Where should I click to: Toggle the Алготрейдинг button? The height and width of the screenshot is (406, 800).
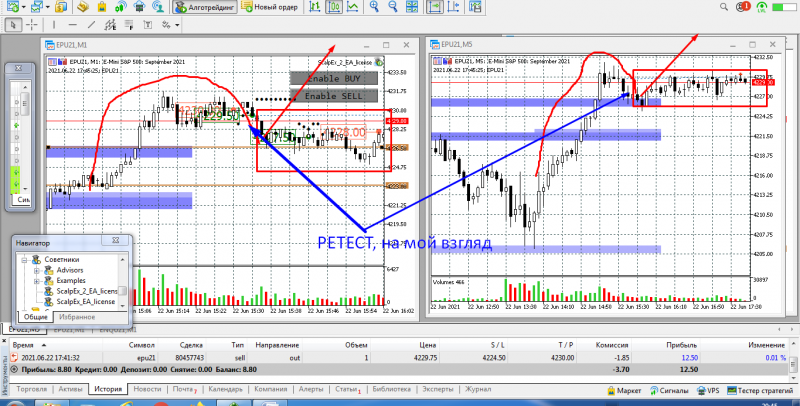coord(205,7)
